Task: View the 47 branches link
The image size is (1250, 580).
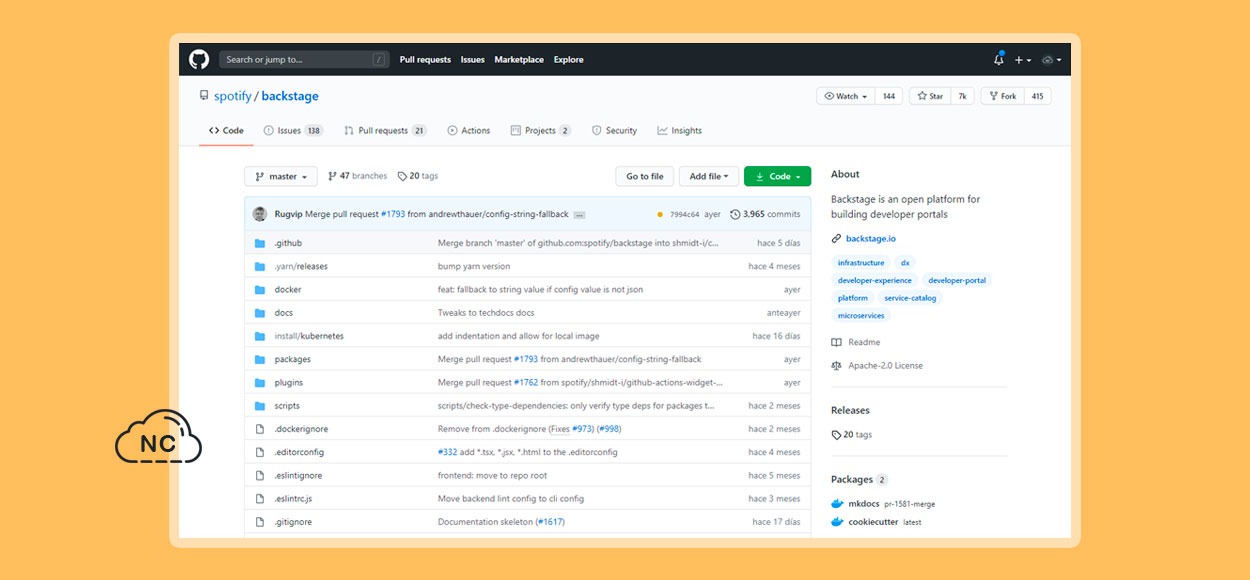Action: (358, 176)
